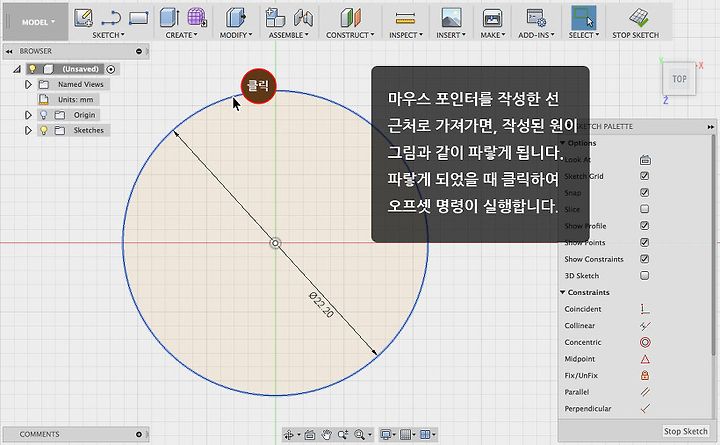
Task: Open the Display Settings dropdown arrow
Action: pyautogui.click(x=394, y=435)
